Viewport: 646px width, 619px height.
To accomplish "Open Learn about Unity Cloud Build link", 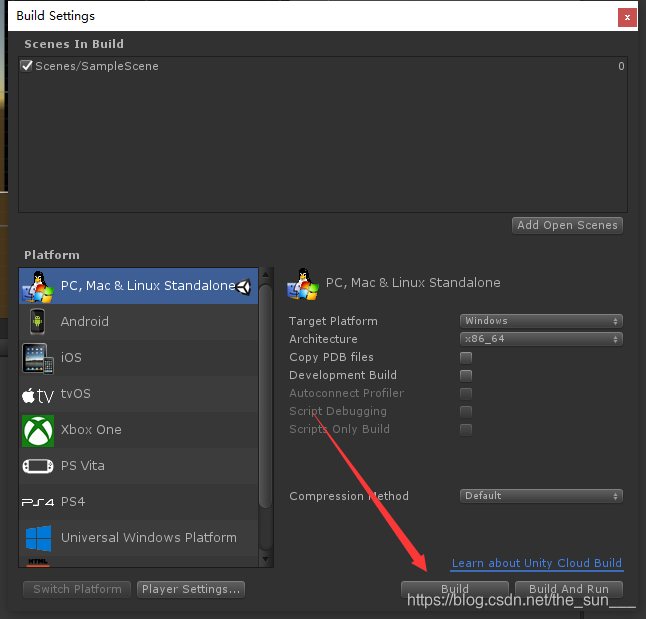I will (537, 563).
